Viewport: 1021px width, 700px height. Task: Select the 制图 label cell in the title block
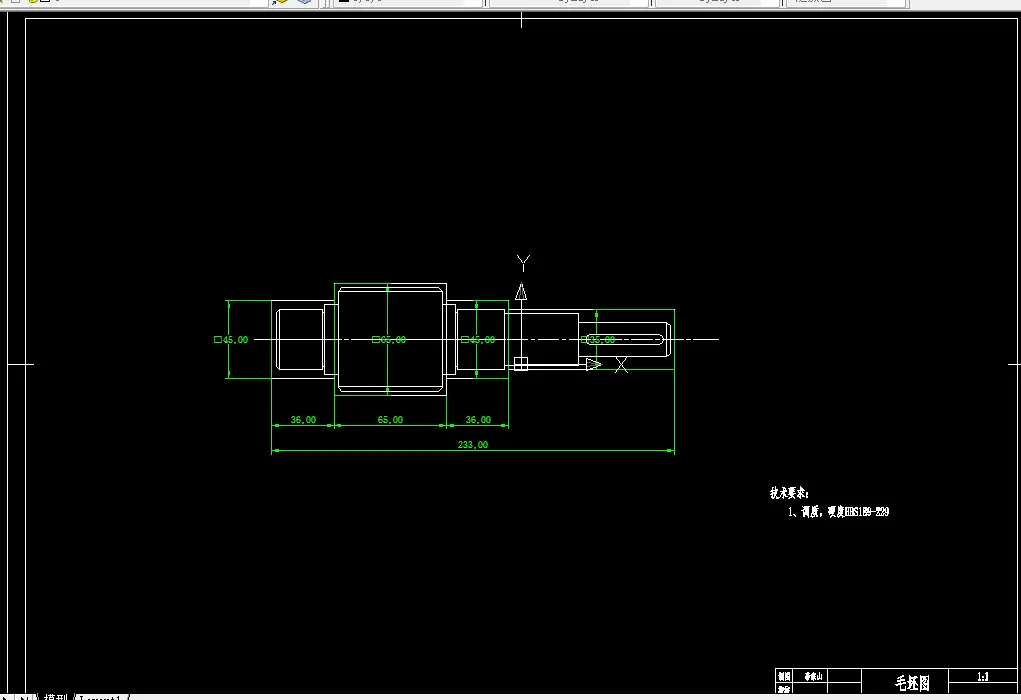[x=784, y=677]
